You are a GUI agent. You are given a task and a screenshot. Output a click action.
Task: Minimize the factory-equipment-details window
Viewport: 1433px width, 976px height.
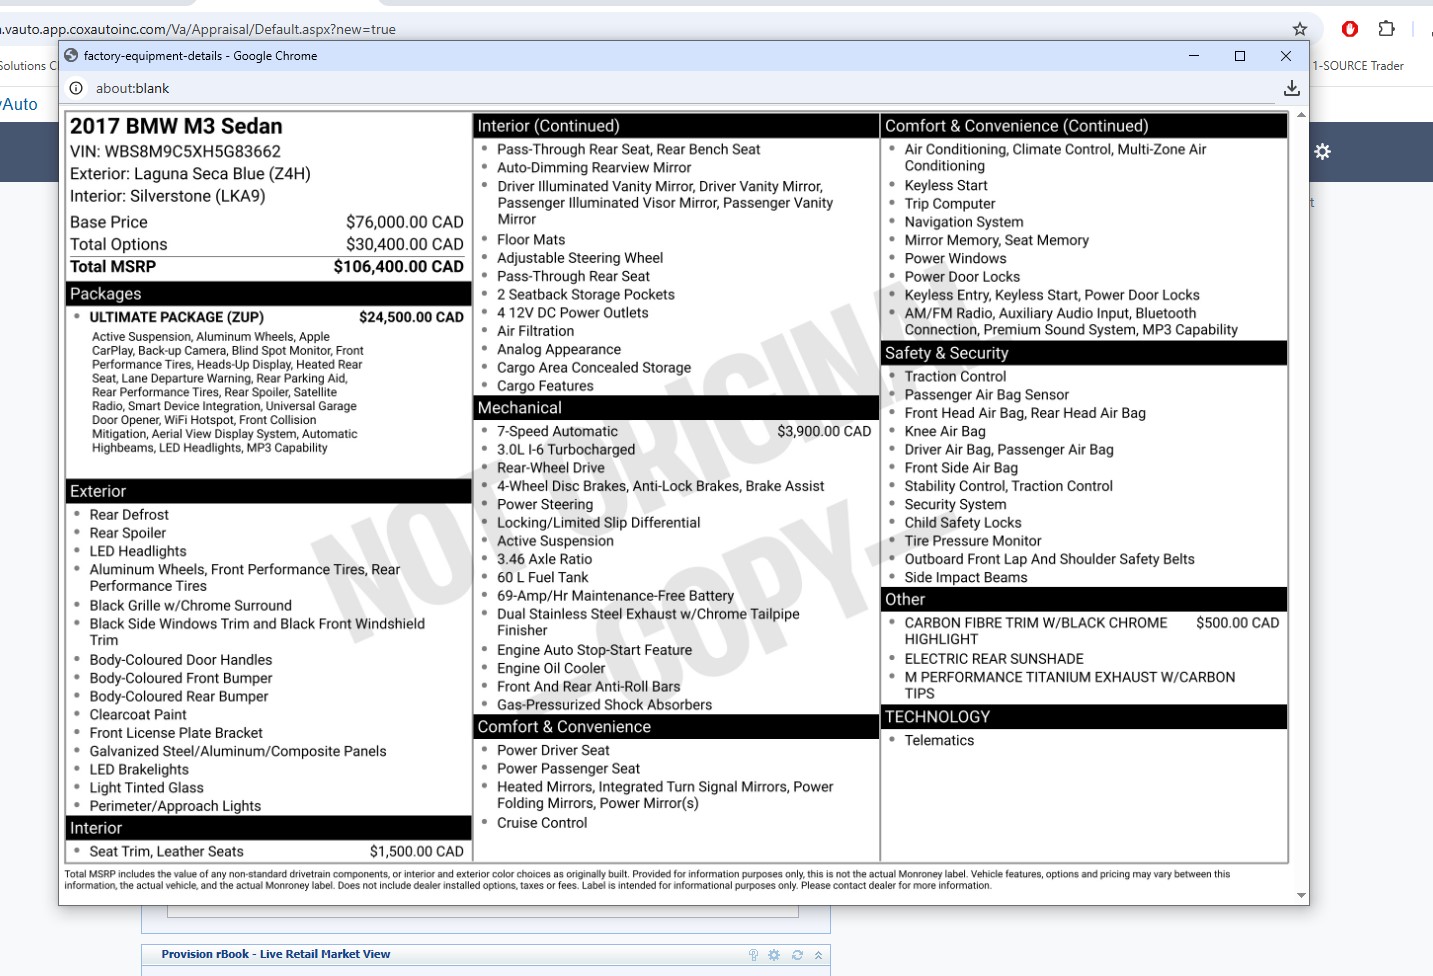[1194, 56]
